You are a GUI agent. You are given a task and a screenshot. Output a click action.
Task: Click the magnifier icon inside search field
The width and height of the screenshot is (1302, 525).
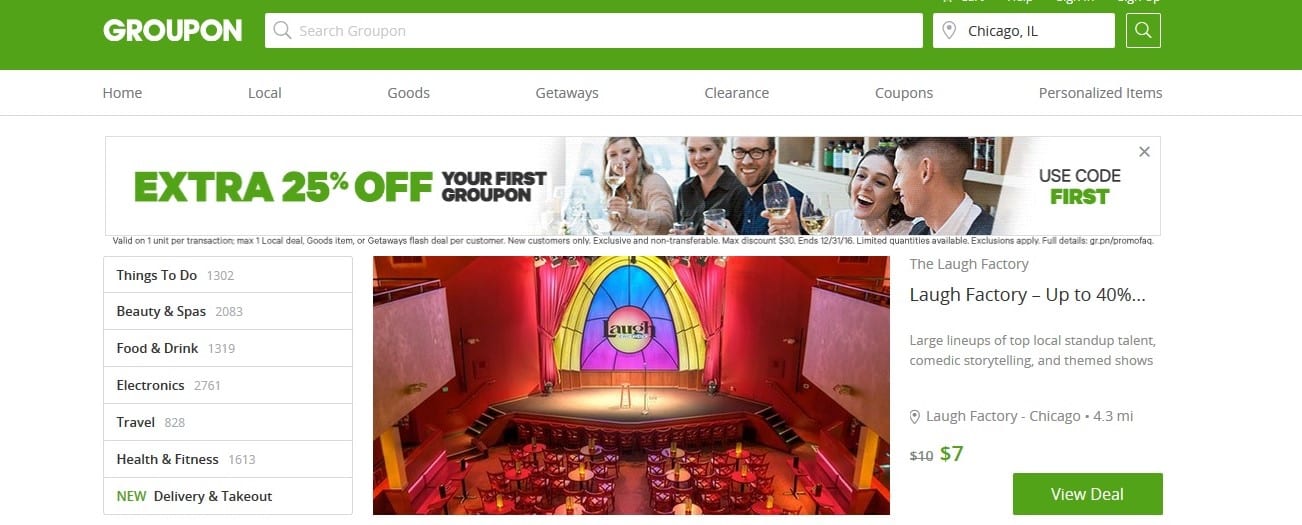pyautogui.click(x=282, y=30)
